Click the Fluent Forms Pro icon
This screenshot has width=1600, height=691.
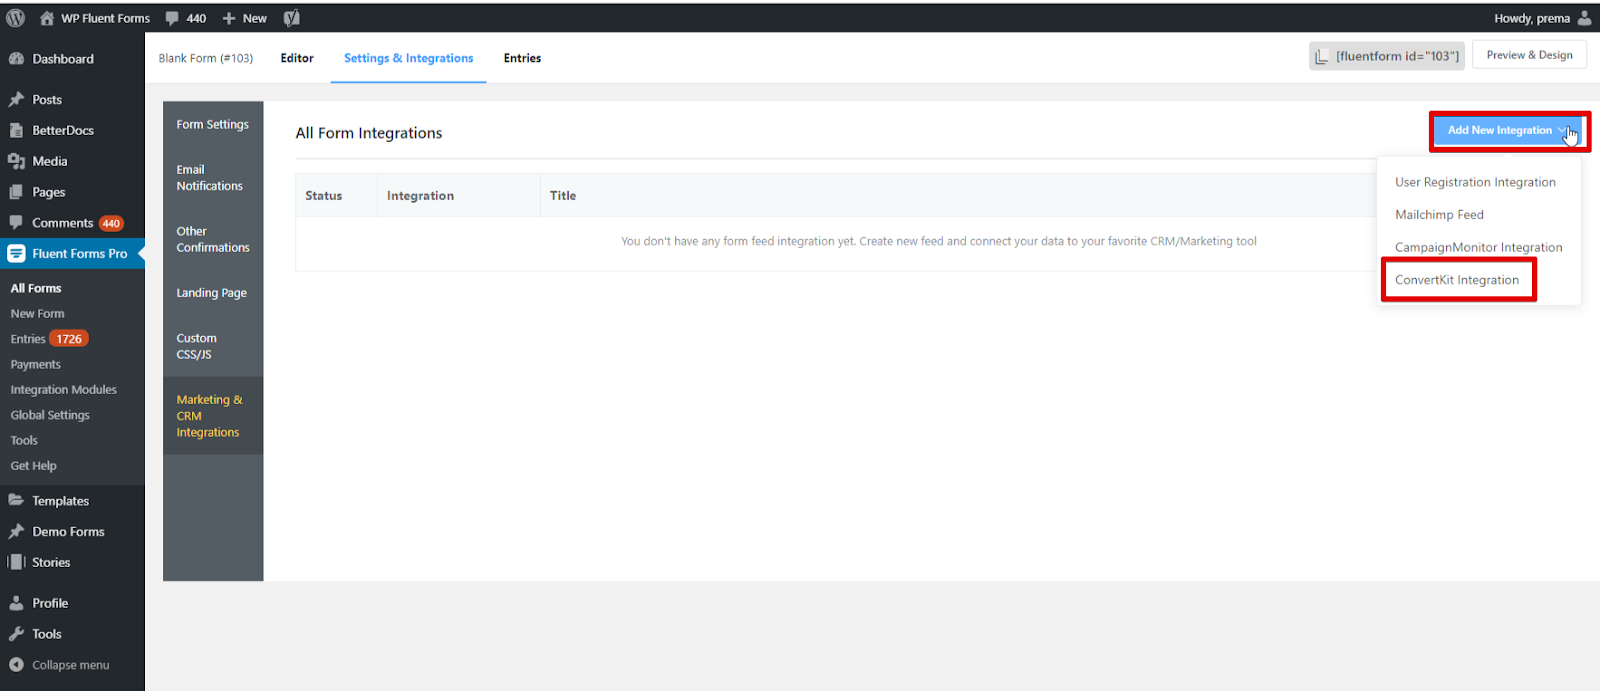point(16,254)
